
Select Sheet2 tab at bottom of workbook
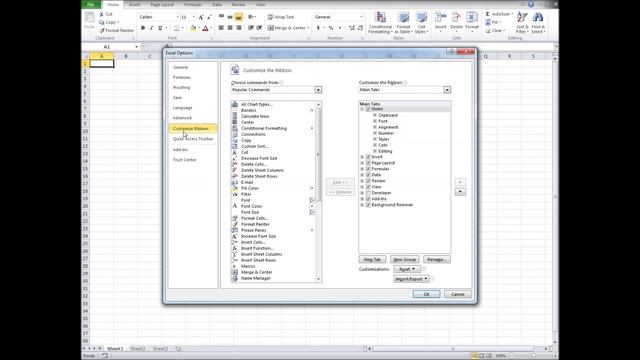tap(138, 349)
